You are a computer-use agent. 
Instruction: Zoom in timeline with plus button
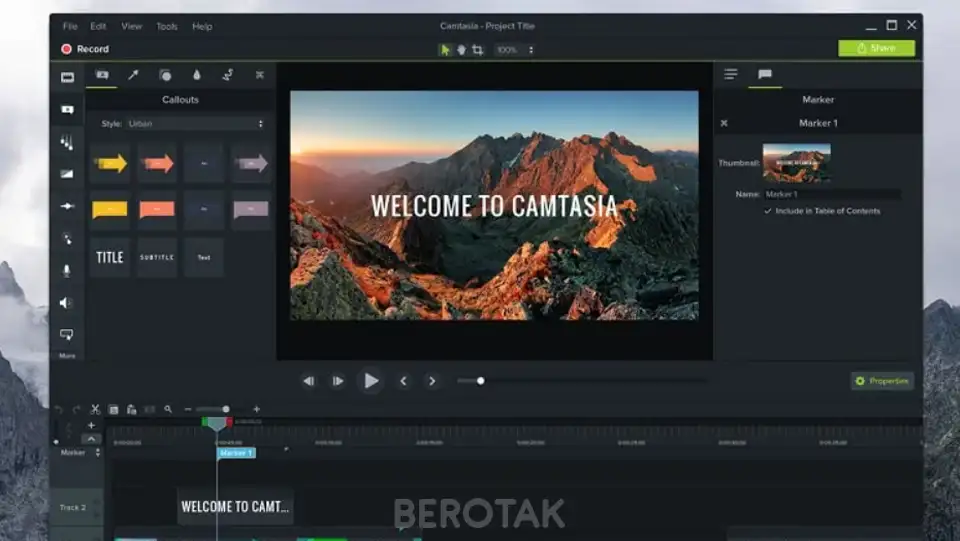pyautogui.click(x=257, y=409)
